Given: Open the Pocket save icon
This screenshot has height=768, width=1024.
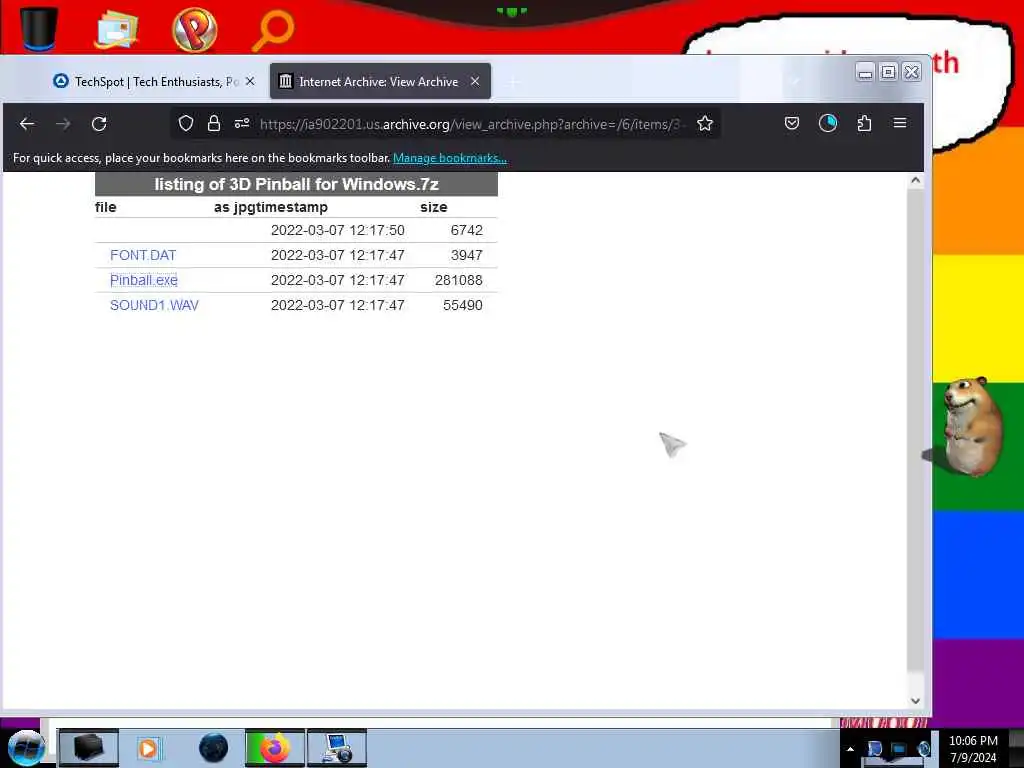Looking at the screenshot, I should 792,123.
